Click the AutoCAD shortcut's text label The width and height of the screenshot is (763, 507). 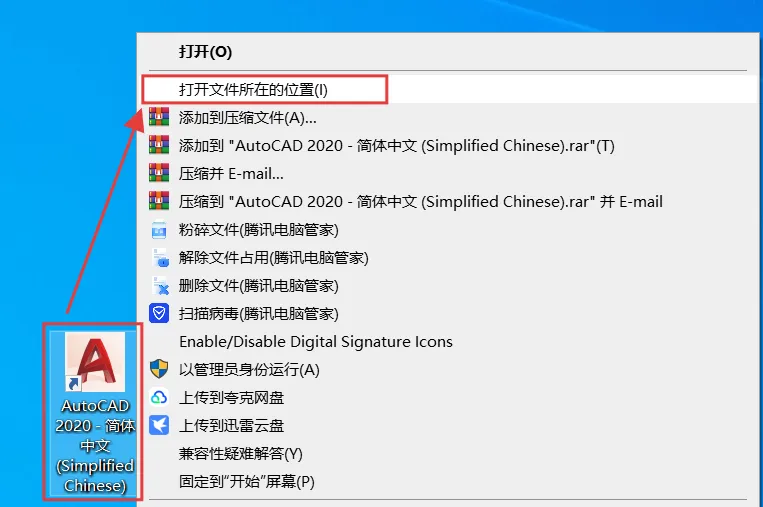95,446
